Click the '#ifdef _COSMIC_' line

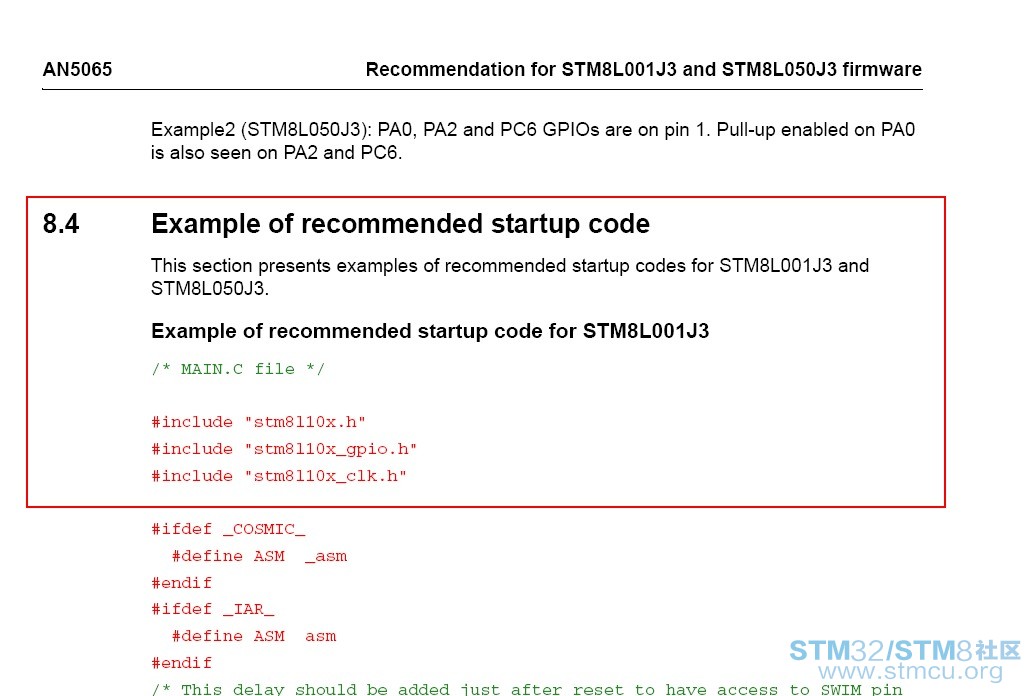(228, 529)
